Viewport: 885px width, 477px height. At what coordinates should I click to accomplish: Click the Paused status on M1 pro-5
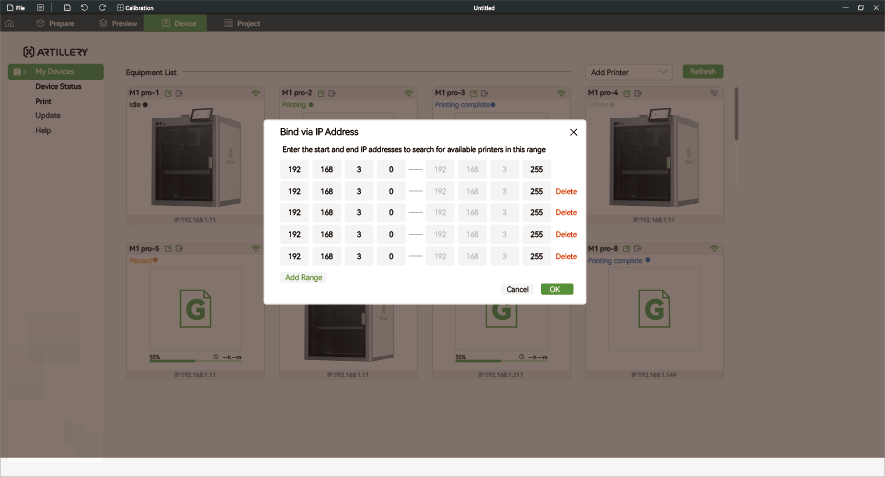143,260
